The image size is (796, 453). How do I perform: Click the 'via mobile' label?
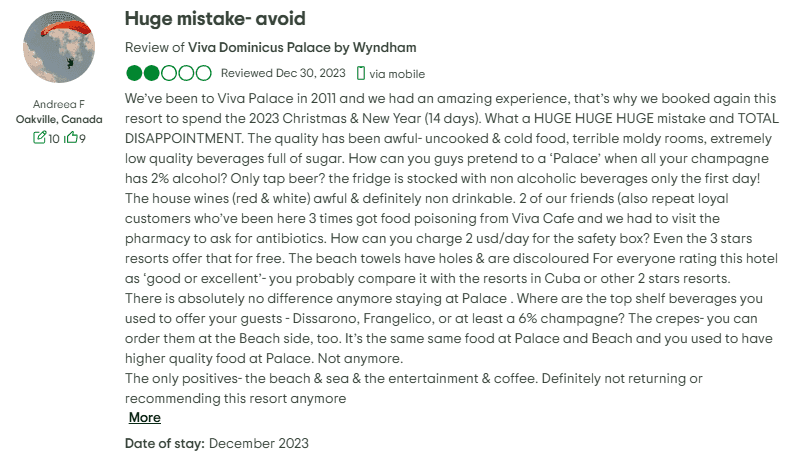[397, 73]
